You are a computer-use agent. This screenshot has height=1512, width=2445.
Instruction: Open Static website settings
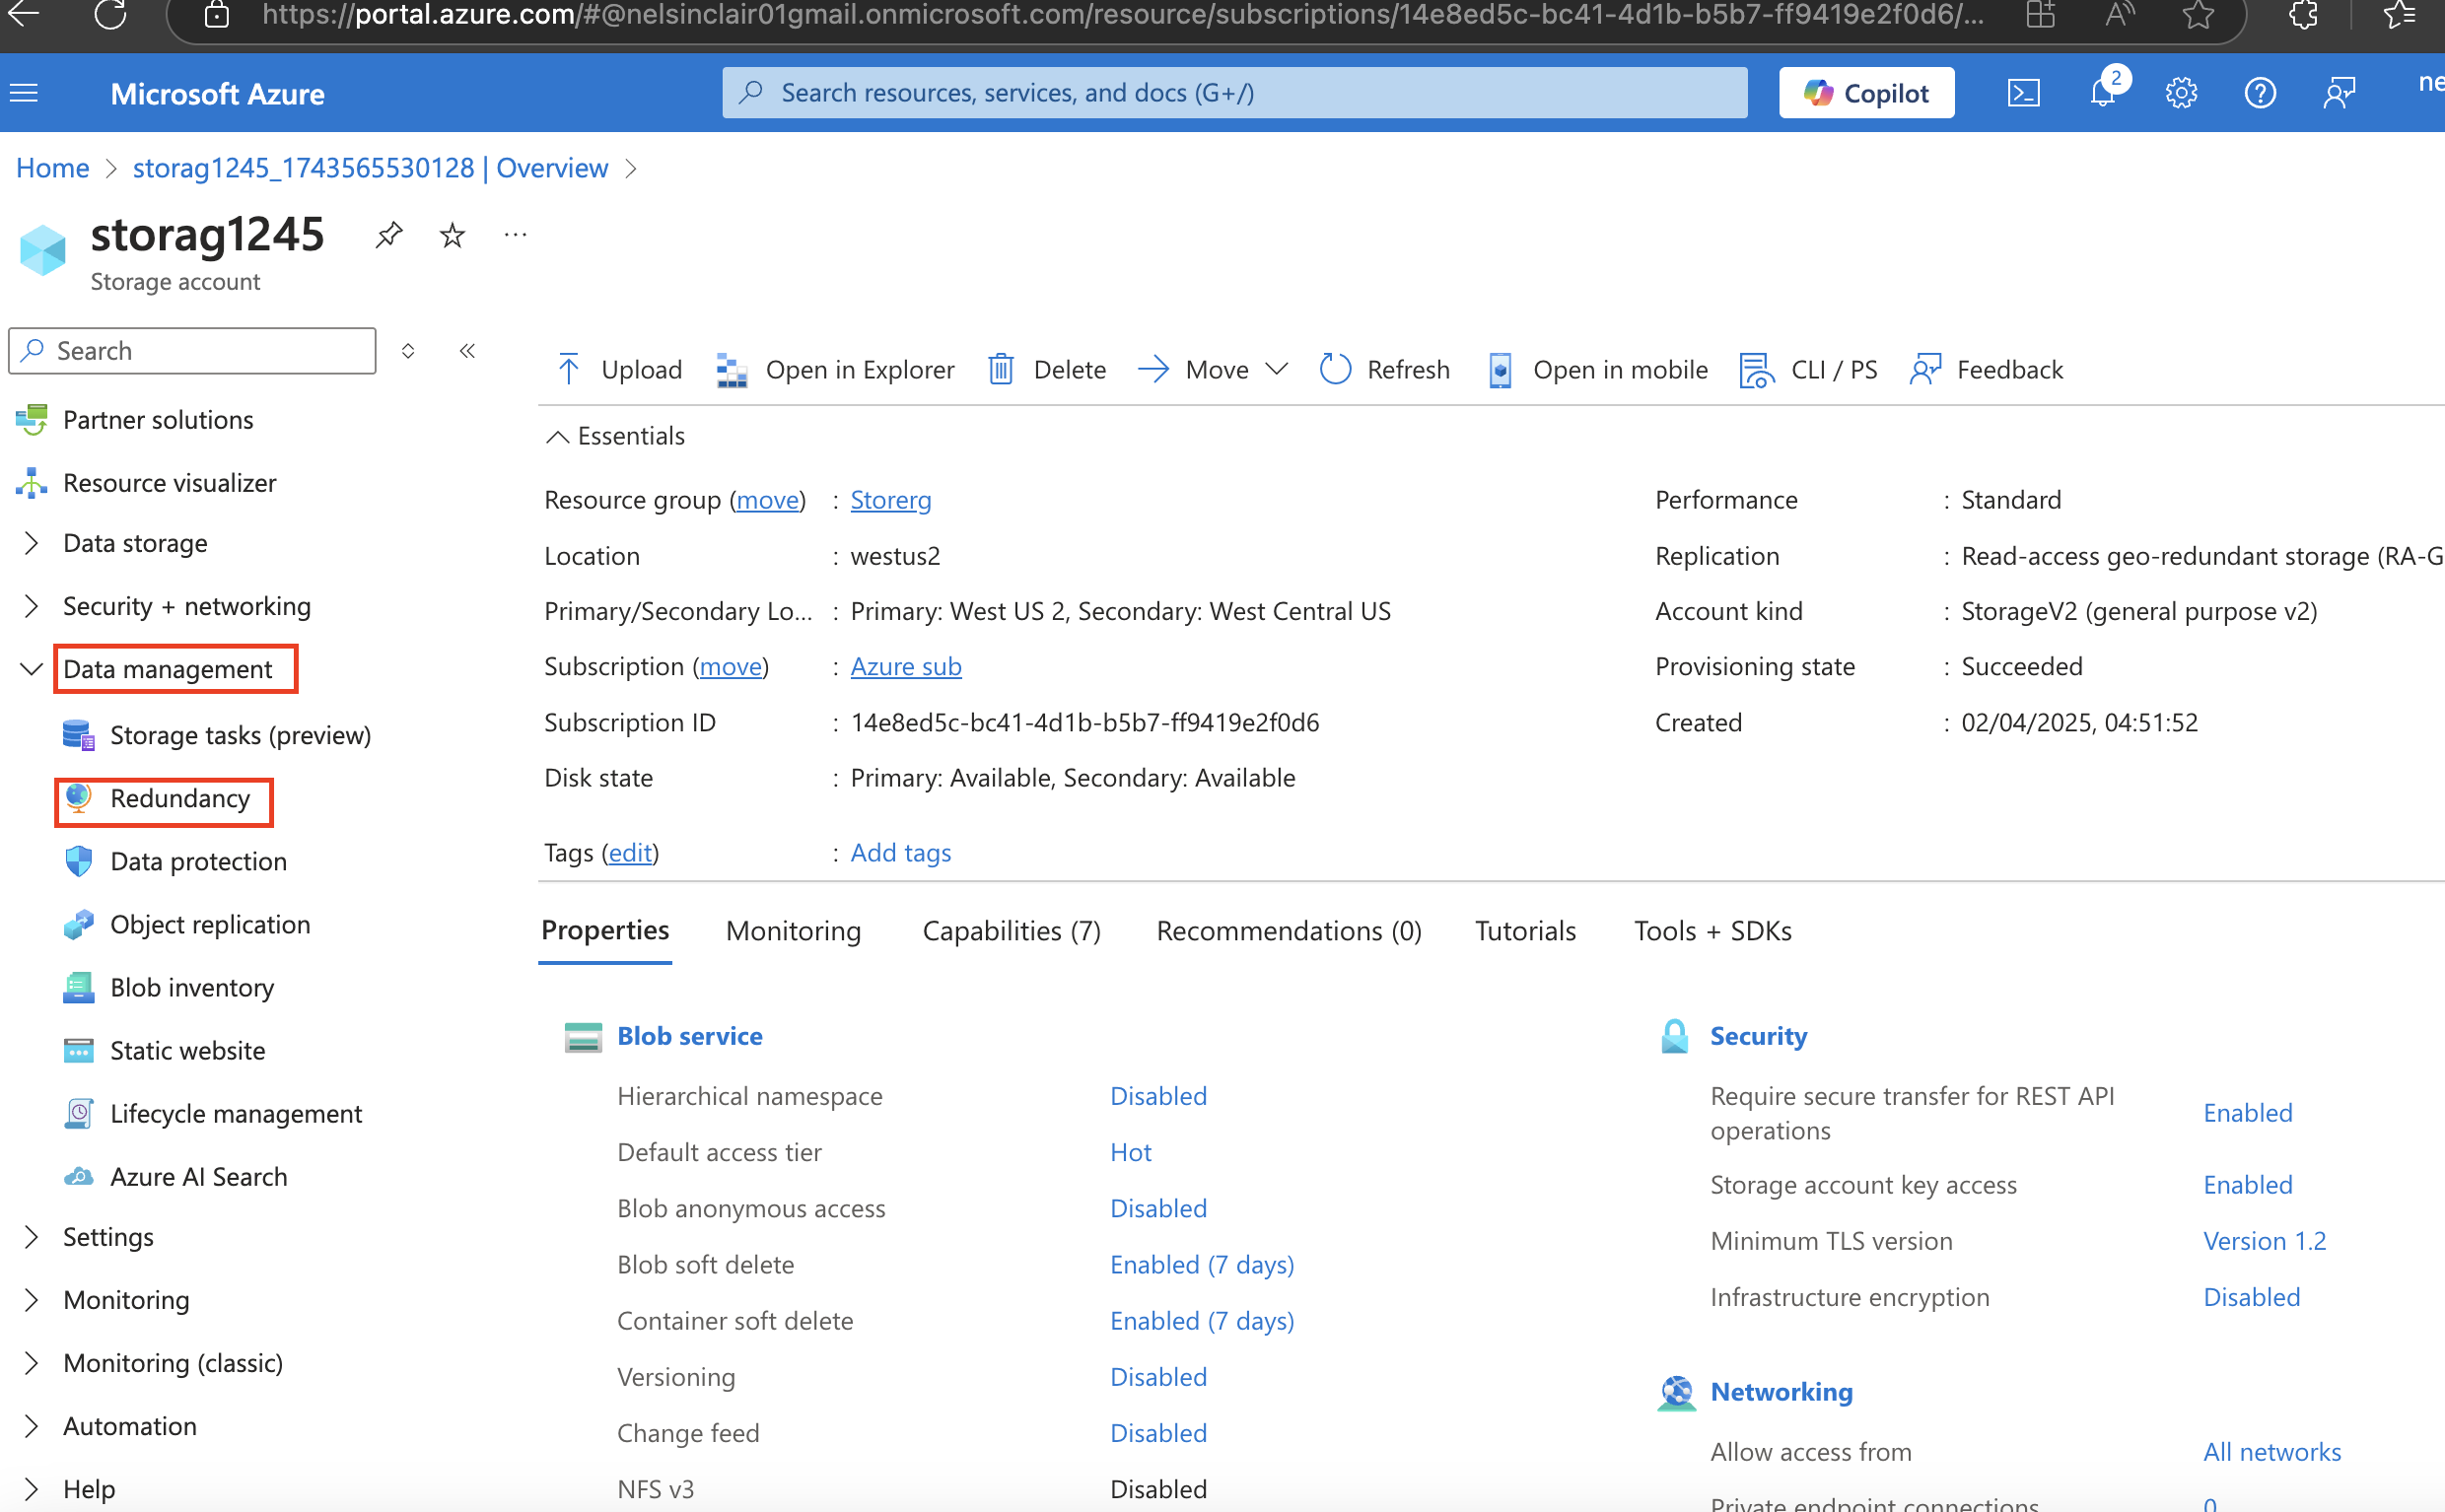point(187,1050)
